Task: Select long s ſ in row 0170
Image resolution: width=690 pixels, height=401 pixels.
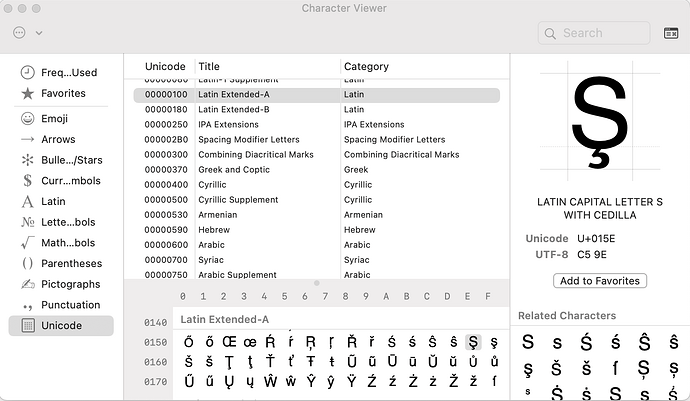Action: 494,382
